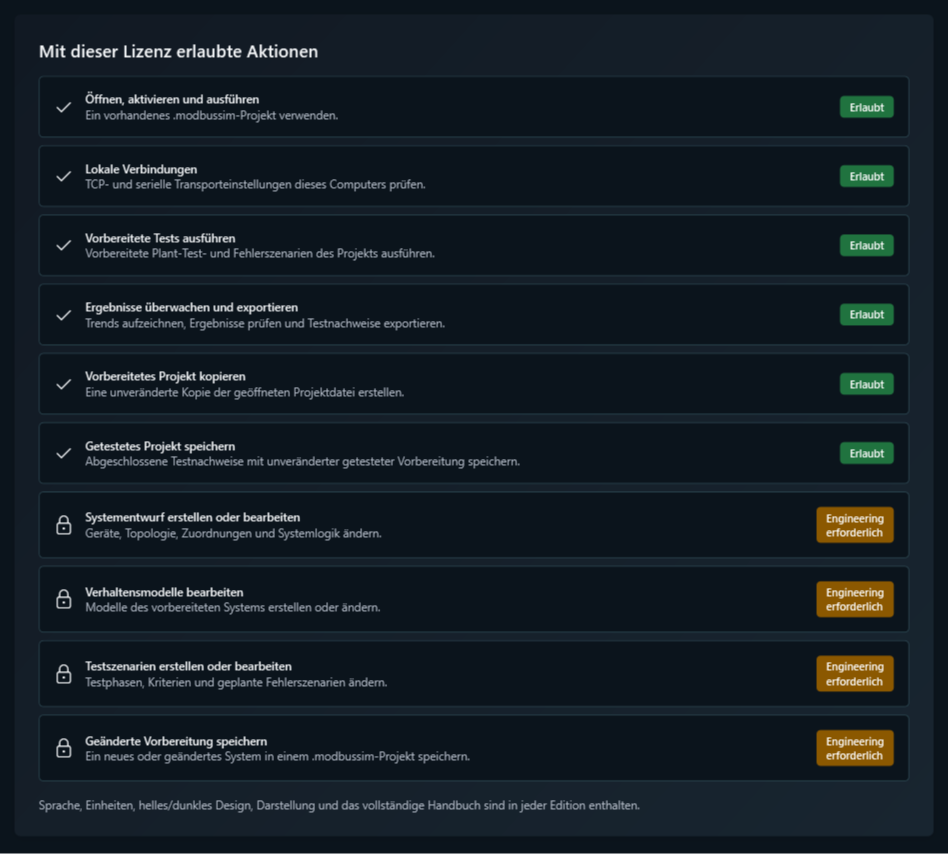Select the lock icon beside Verhaltensmodelle bearbeiten
948x854 pixels.
click(x=63, y=599)
